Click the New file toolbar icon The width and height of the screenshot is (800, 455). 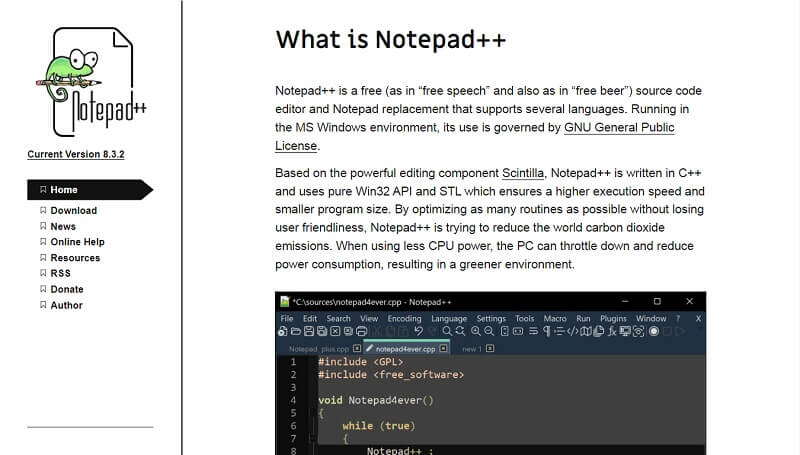point(282,332)
